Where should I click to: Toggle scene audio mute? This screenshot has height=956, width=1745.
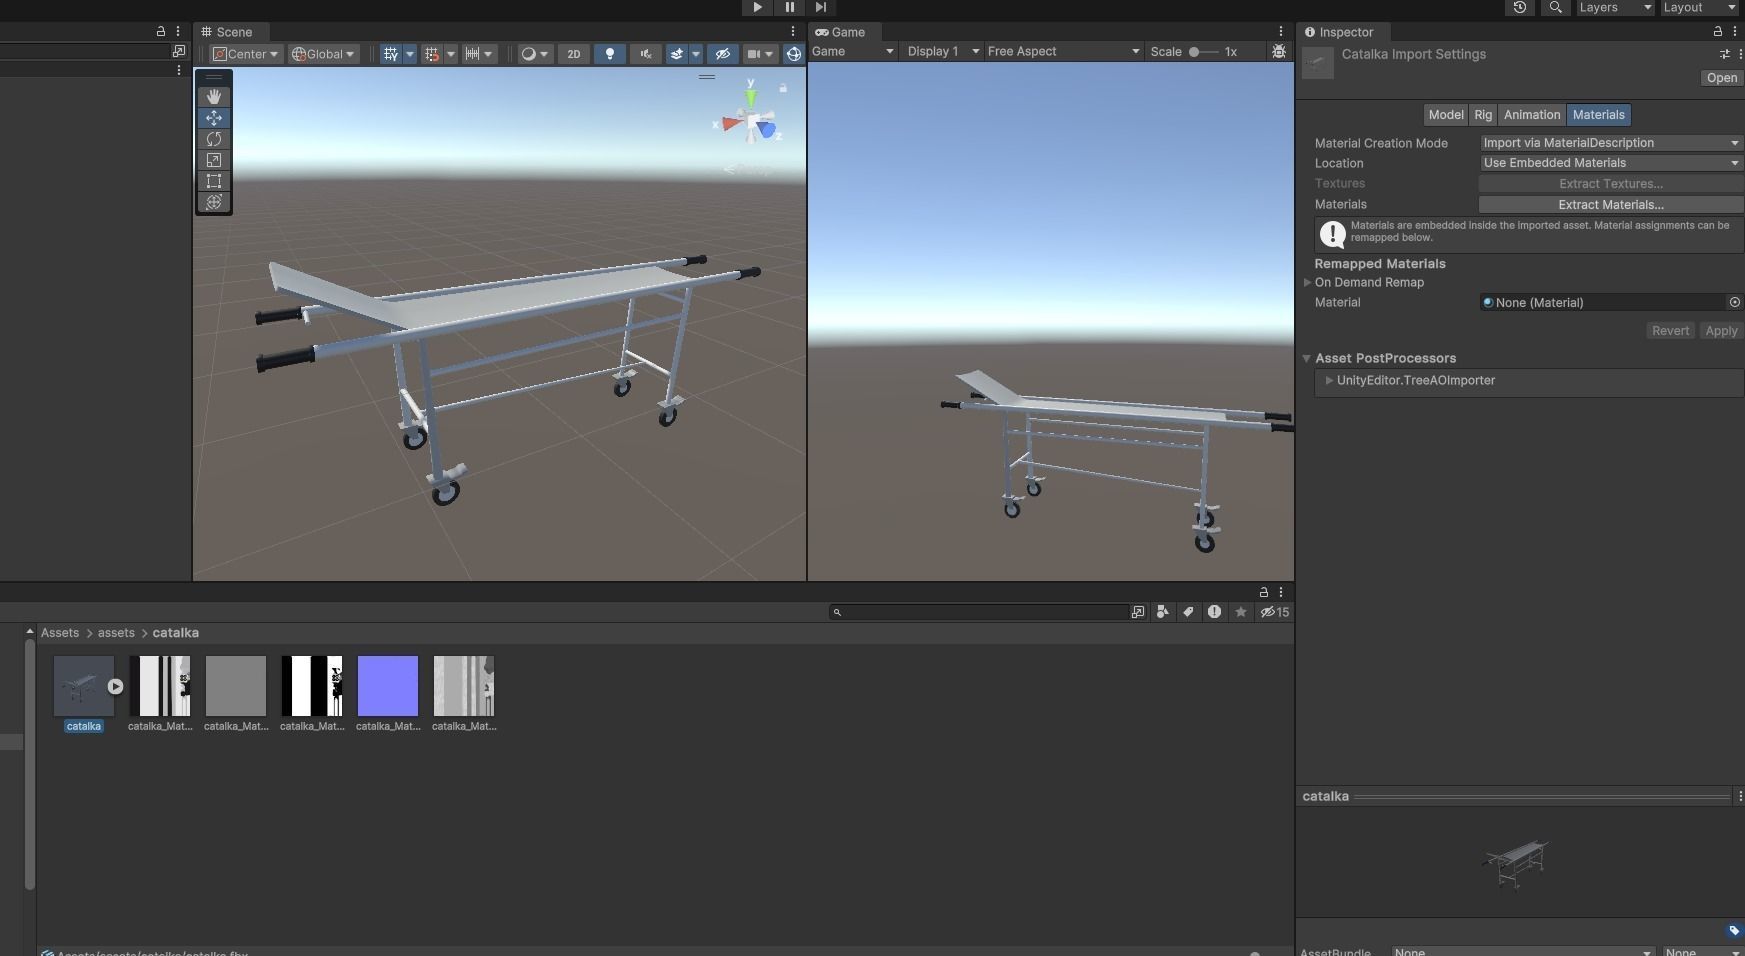click(646, 54)
